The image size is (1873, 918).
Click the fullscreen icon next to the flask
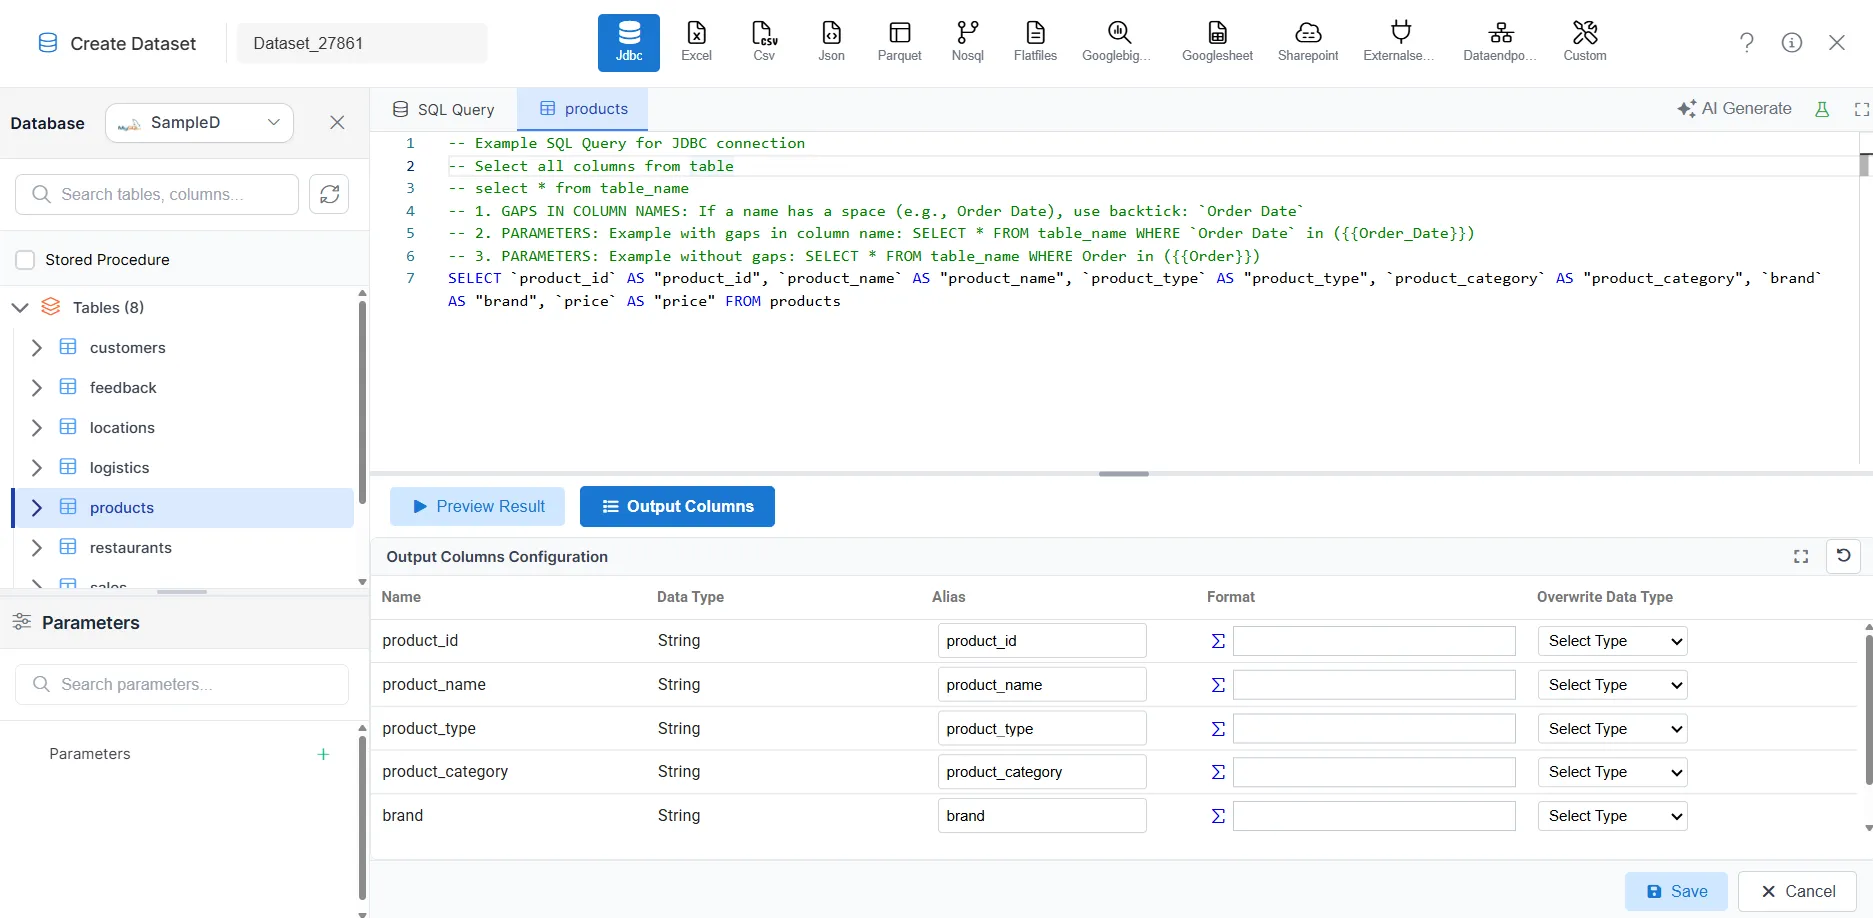(x=1860, y=108)
